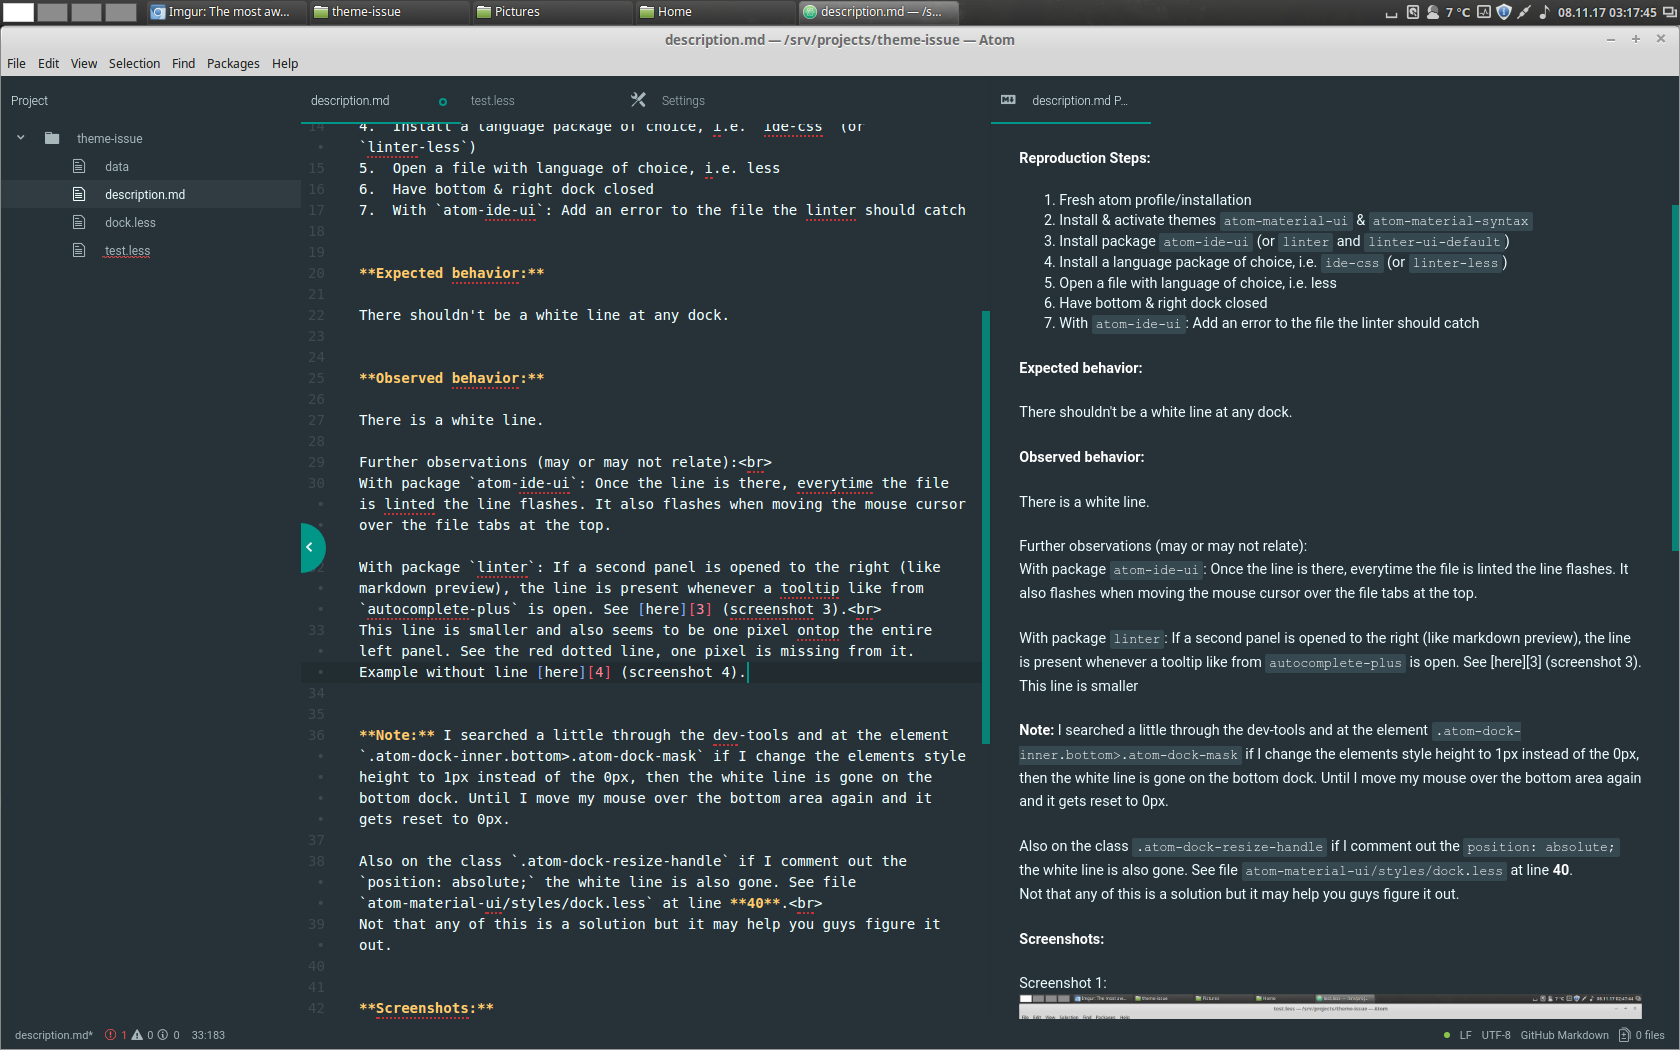Click file icon next to test.less
Viewport: 1680px width, 1050px height.
(79, 250)
